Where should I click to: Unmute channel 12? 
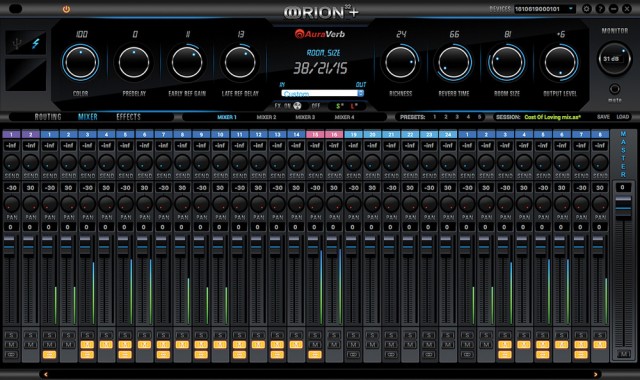[258, 344]
